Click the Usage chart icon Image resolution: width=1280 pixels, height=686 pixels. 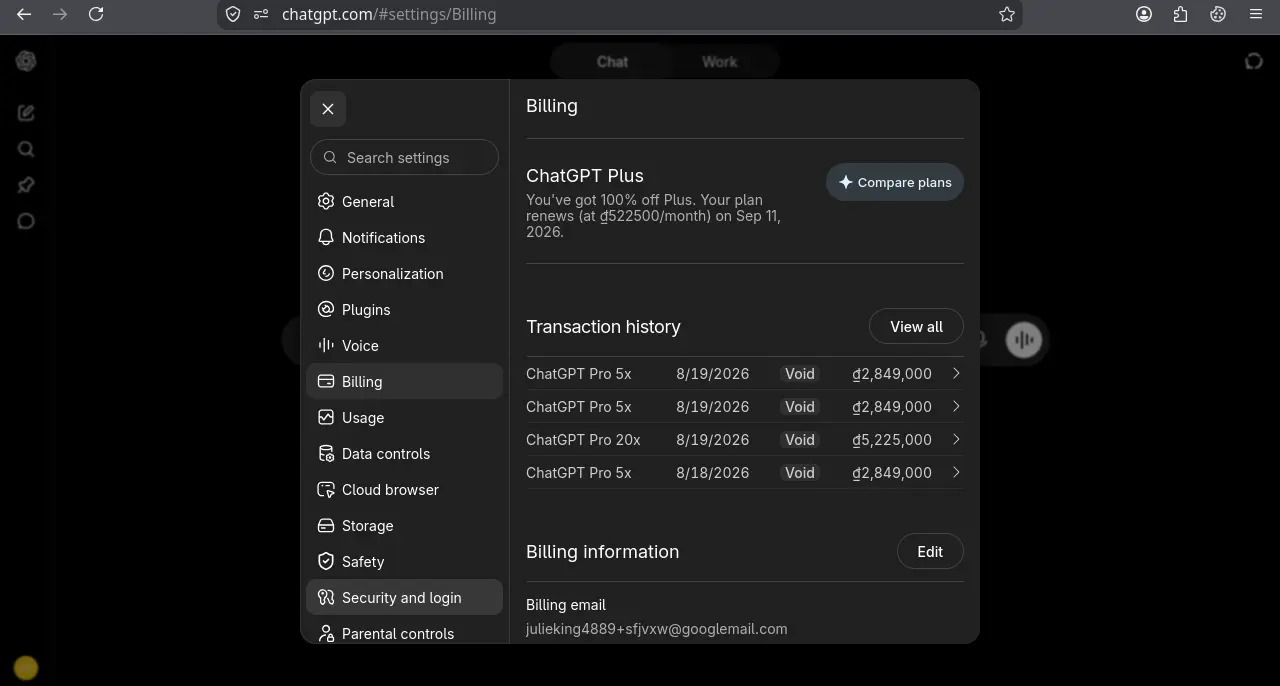(325, 417)
